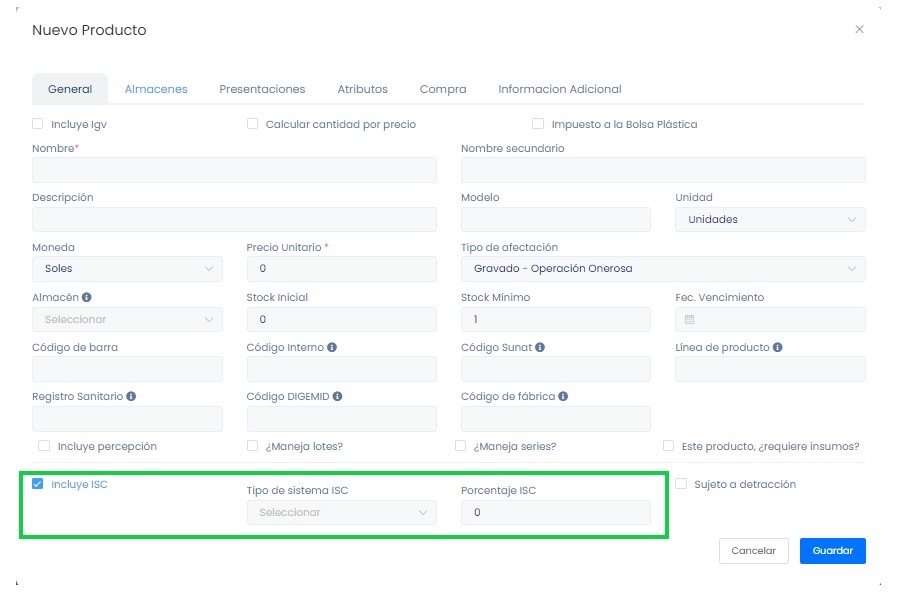Click the info icon beside Línea de producto
This screenshot has height=592, width=914.
pos(777,347)
